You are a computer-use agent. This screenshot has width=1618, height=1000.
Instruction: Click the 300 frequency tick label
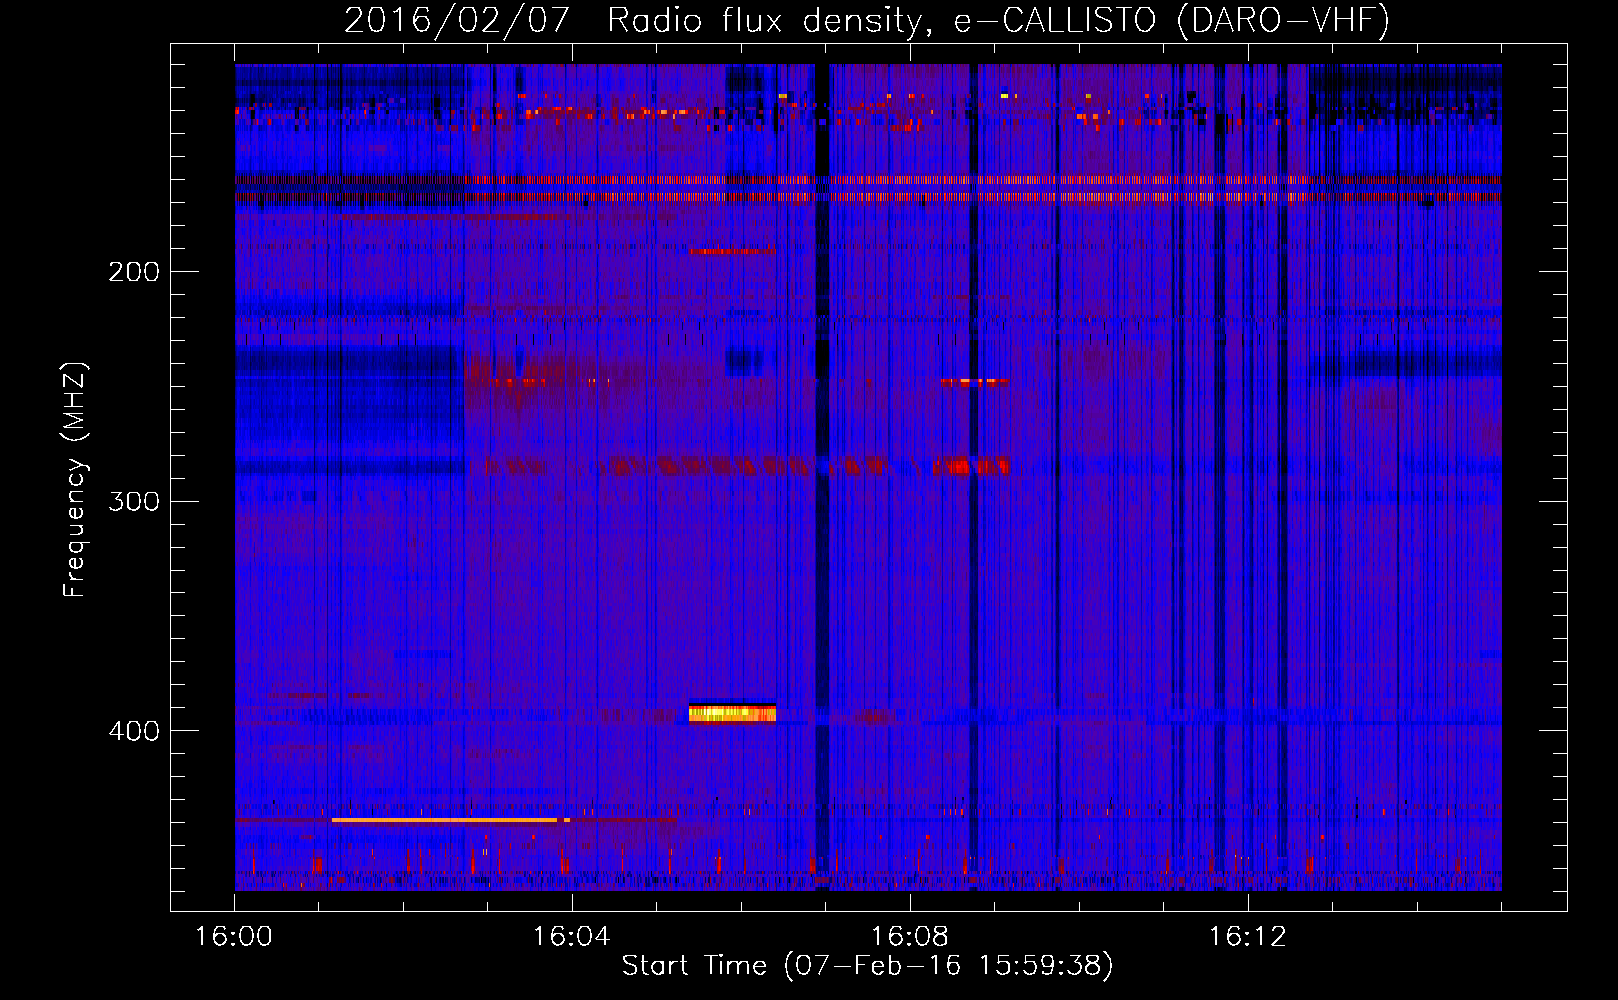[134, 501]
